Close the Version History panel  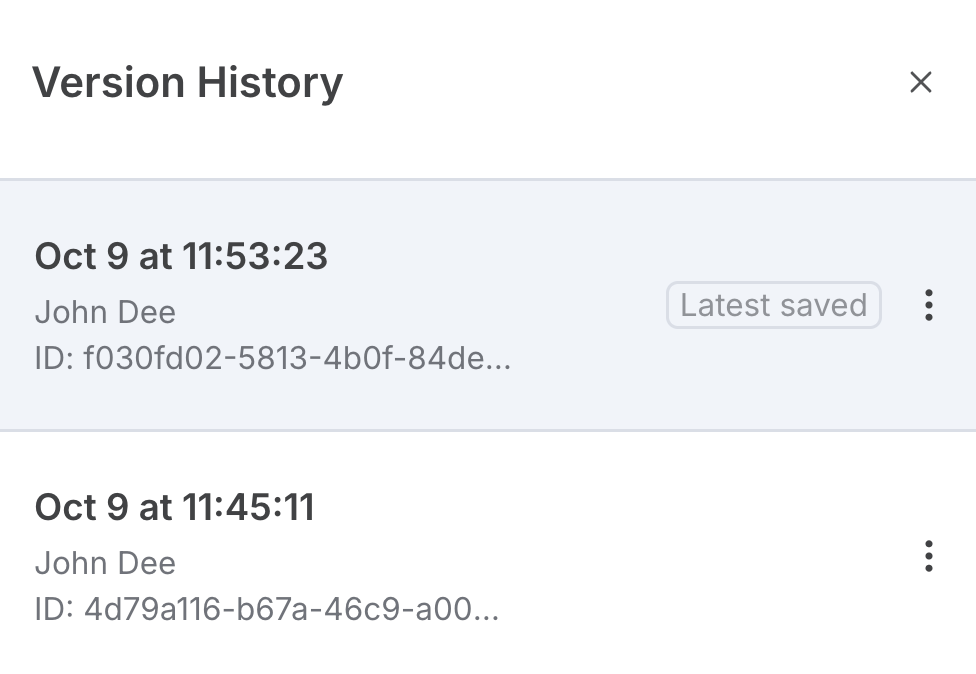coord(921,83)
